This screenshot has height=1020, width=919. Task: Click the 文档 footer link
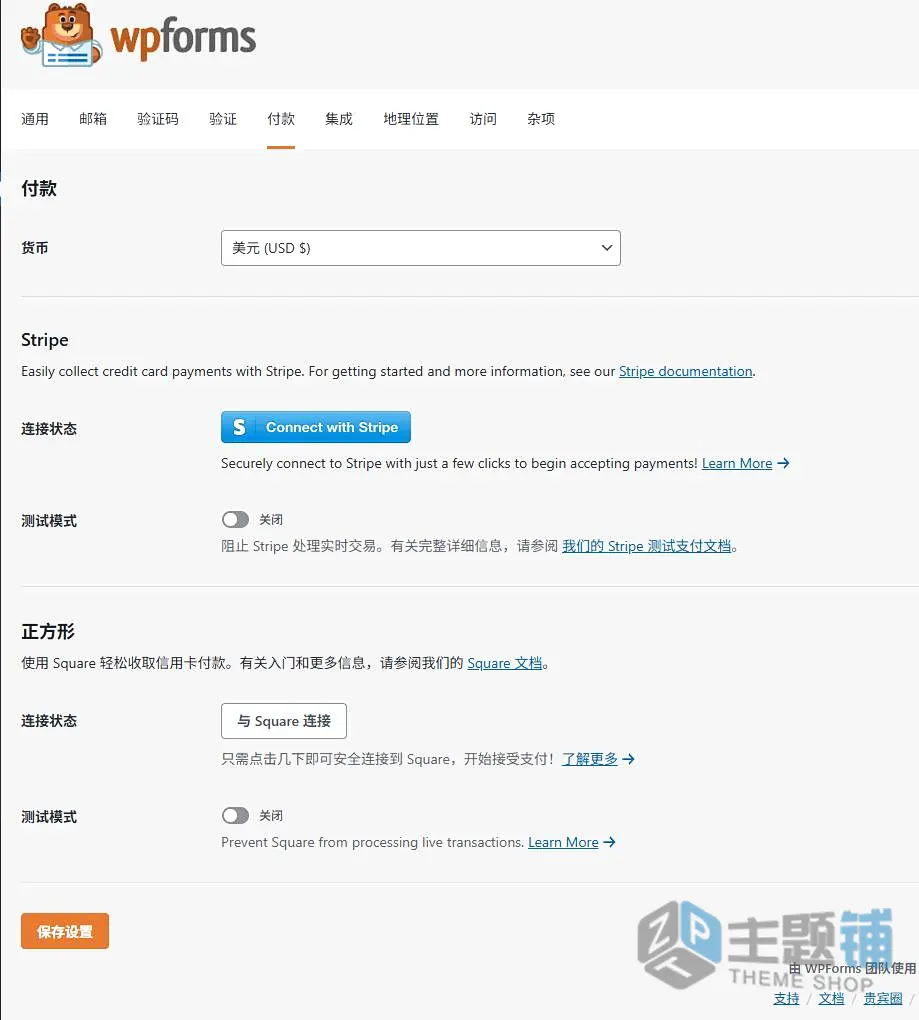coord(831,999)
